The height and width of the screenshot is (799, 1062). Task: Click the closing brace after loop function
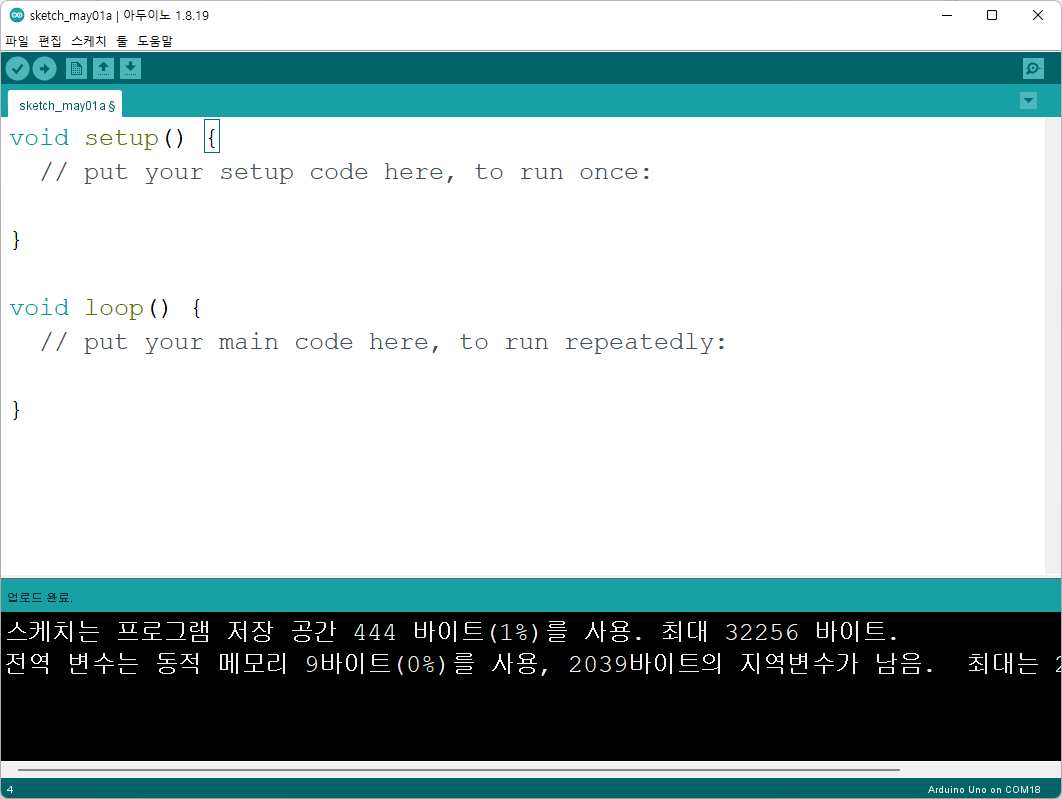pos(16,410)
